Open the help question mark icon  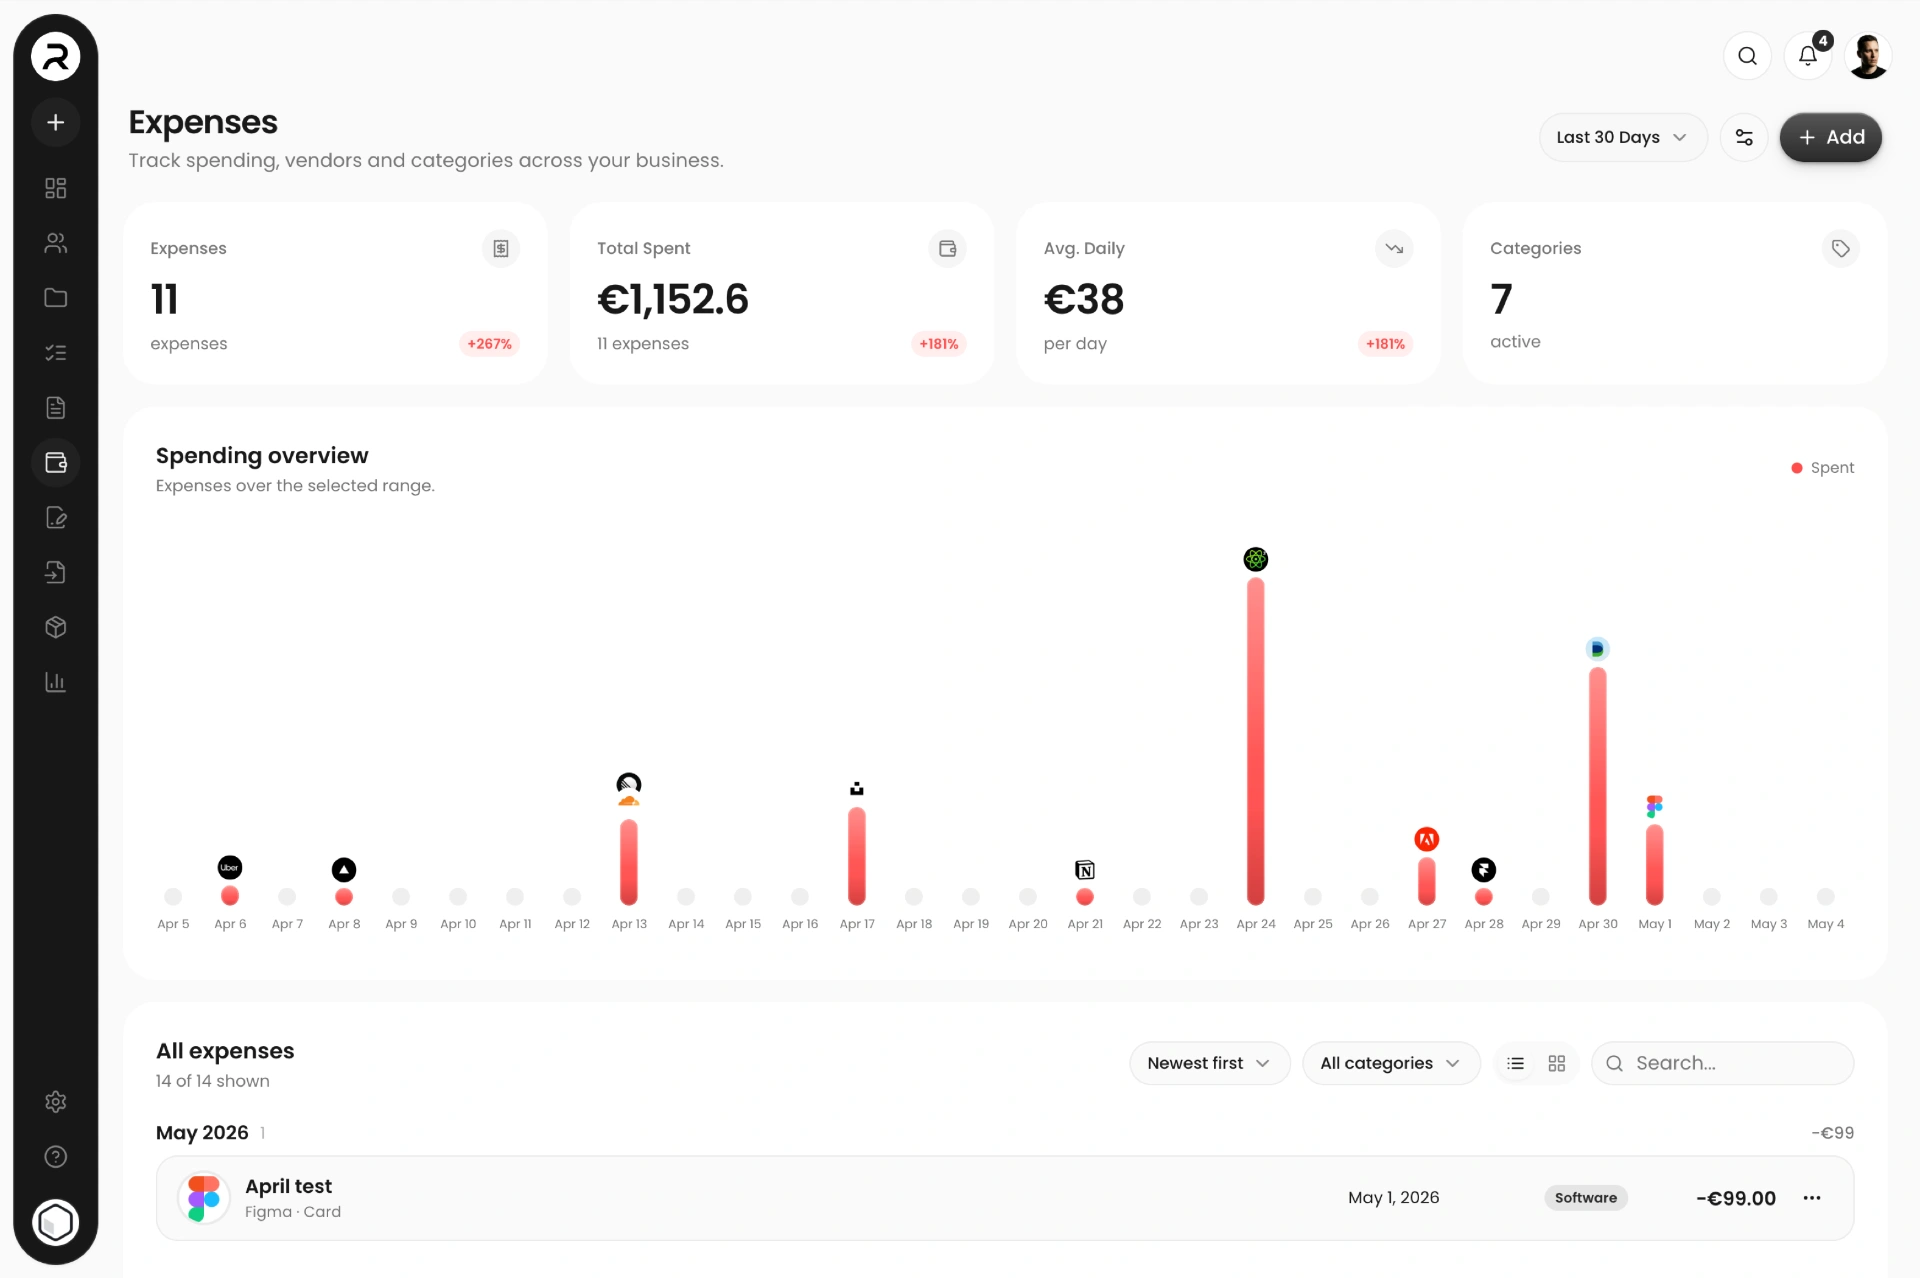pyautogui.click(x=56, y=1157)
